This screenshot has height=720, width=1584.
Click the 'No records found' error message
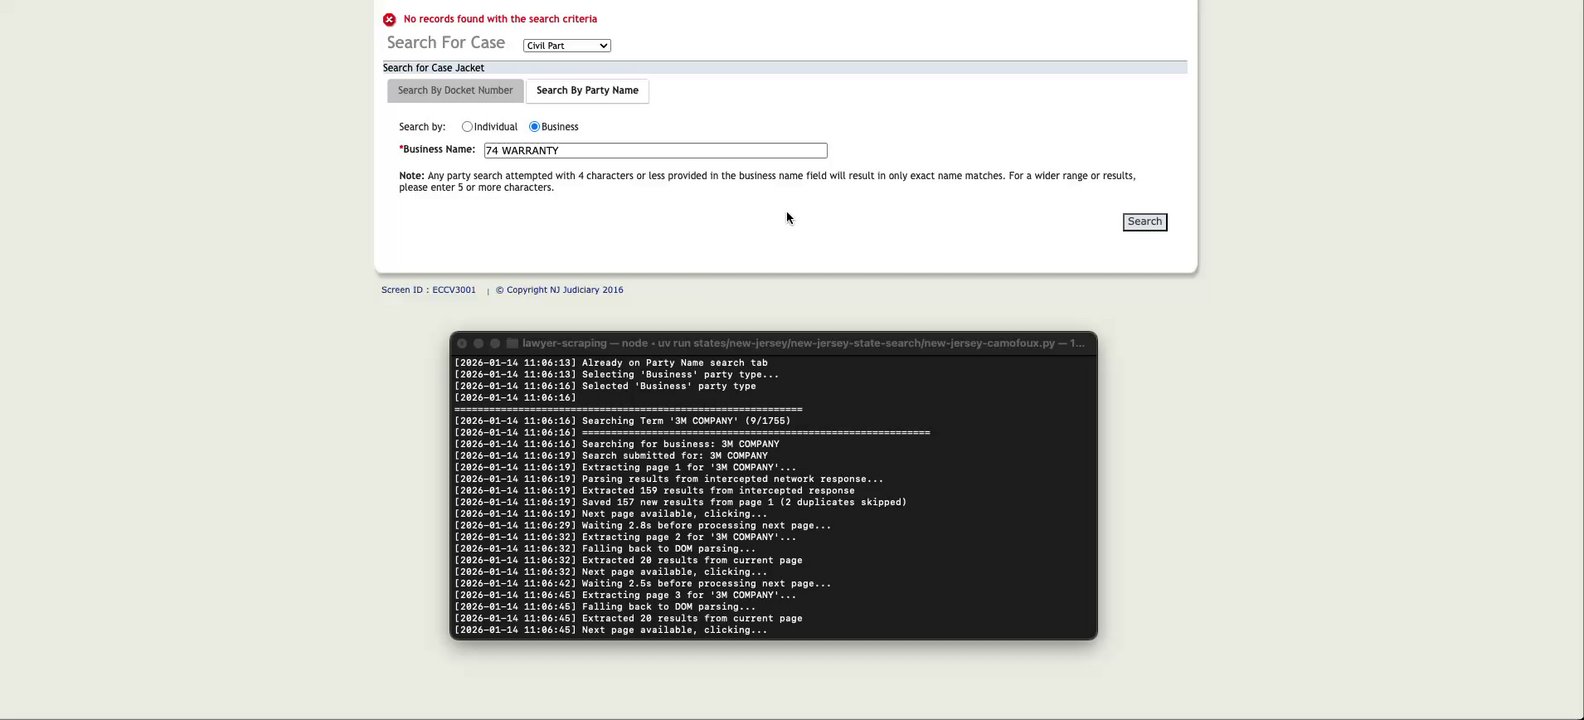point(500,19)
